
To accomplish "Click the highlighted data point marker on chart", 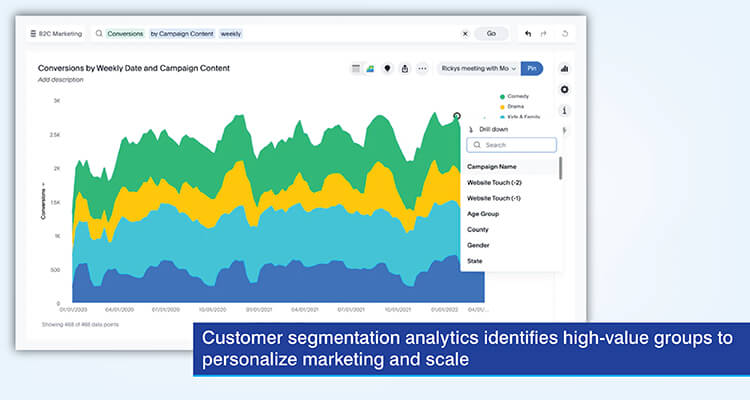I will click(457, 116).
